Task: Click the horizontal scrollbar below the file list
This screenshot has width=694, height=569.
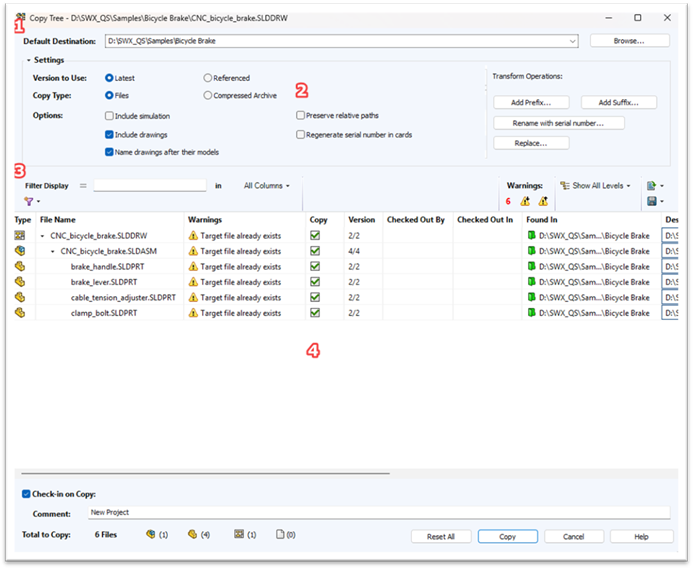Action: (x=205, y=473)
